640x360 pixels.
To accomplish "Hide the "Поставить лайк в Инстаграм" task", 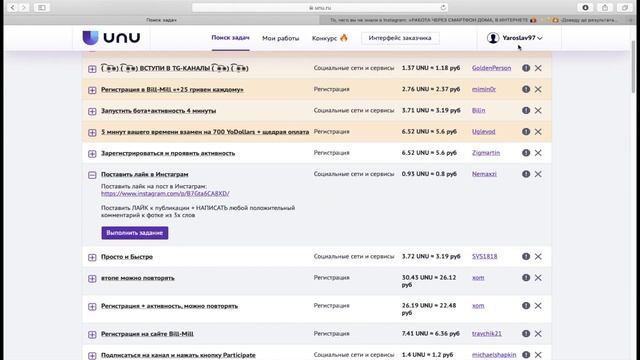I will (538, 174).
